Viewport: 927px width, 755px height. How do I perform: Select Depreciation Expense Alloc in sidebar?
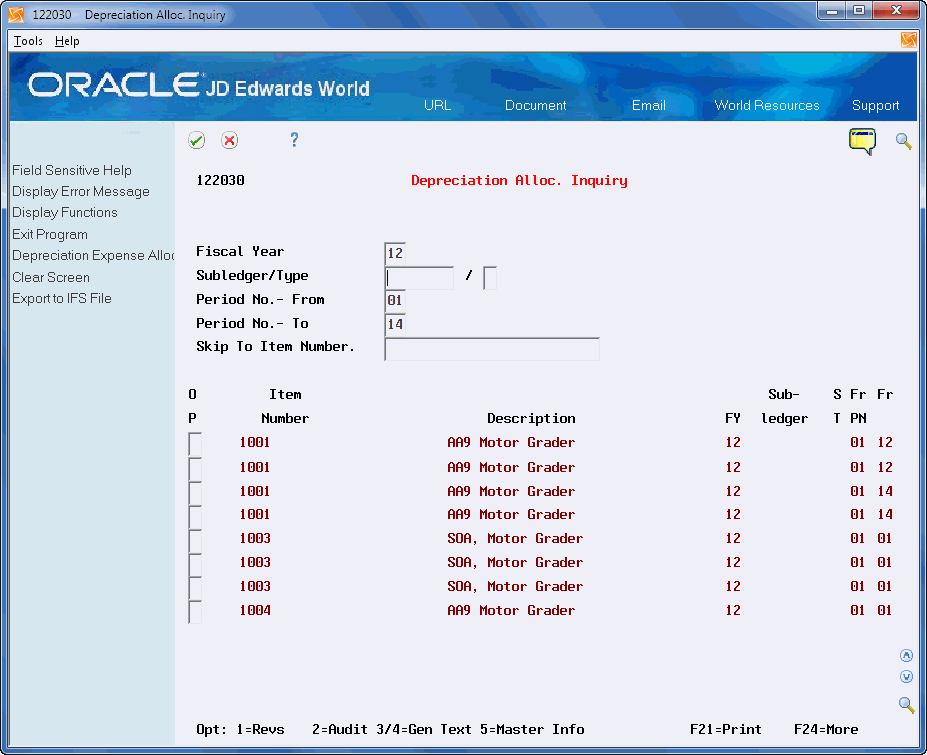tap(93, 255)
